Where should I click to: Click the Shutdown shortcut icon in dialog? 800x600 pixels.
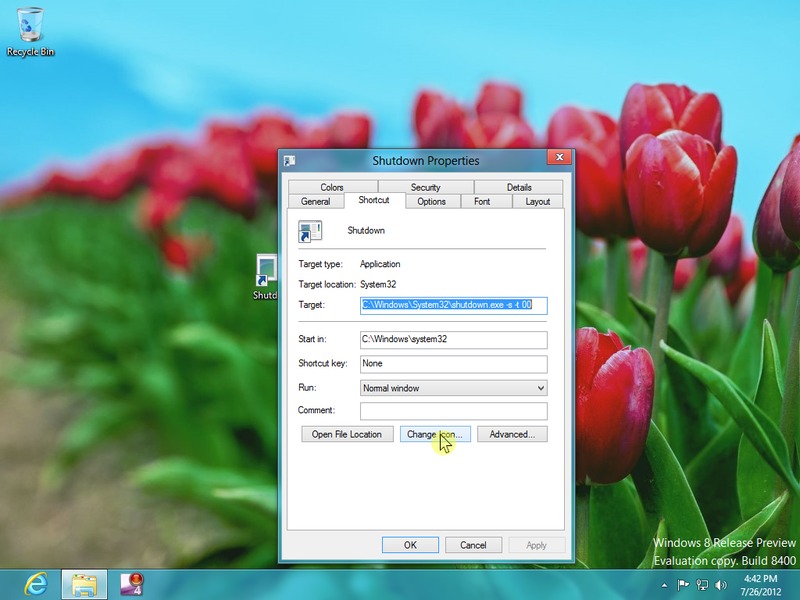310,232
